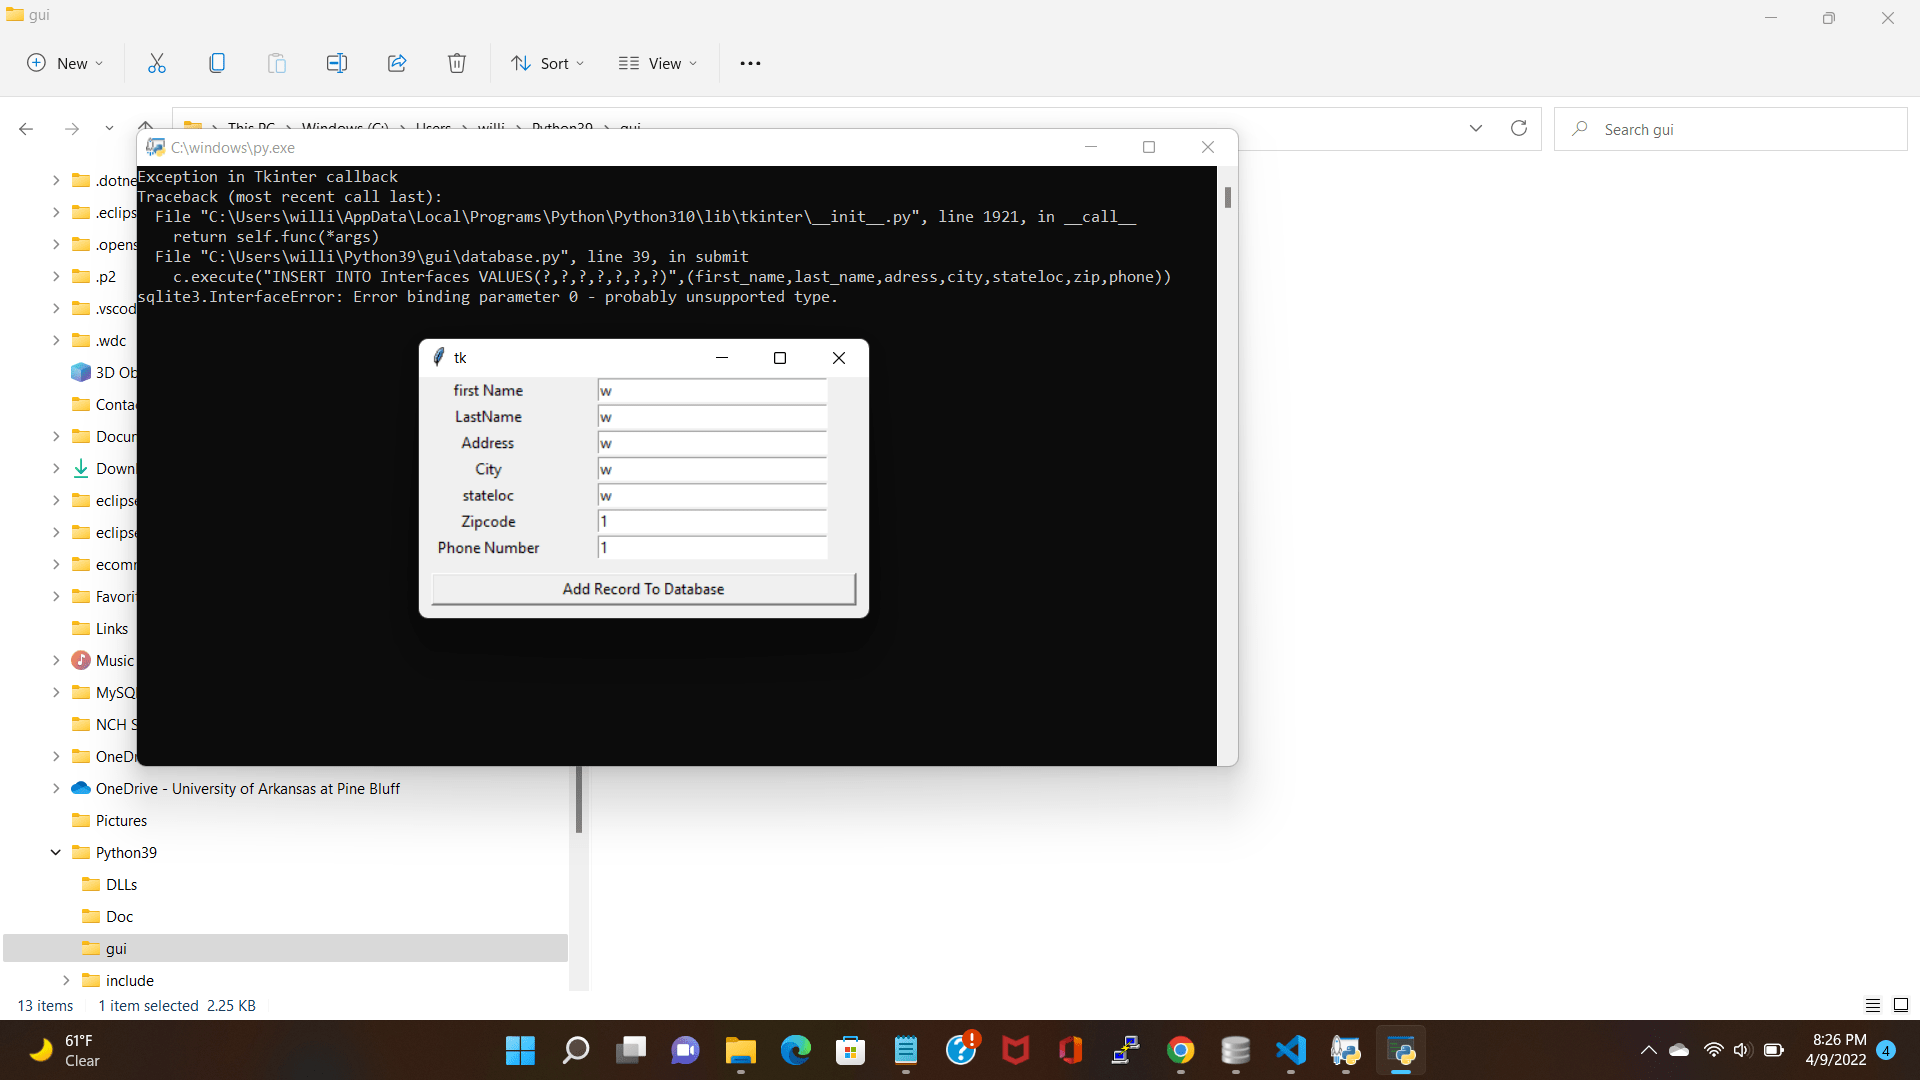Refresh the folder view
The height and width of the screenshot is (1080, 1920).
pos(1518,128)
